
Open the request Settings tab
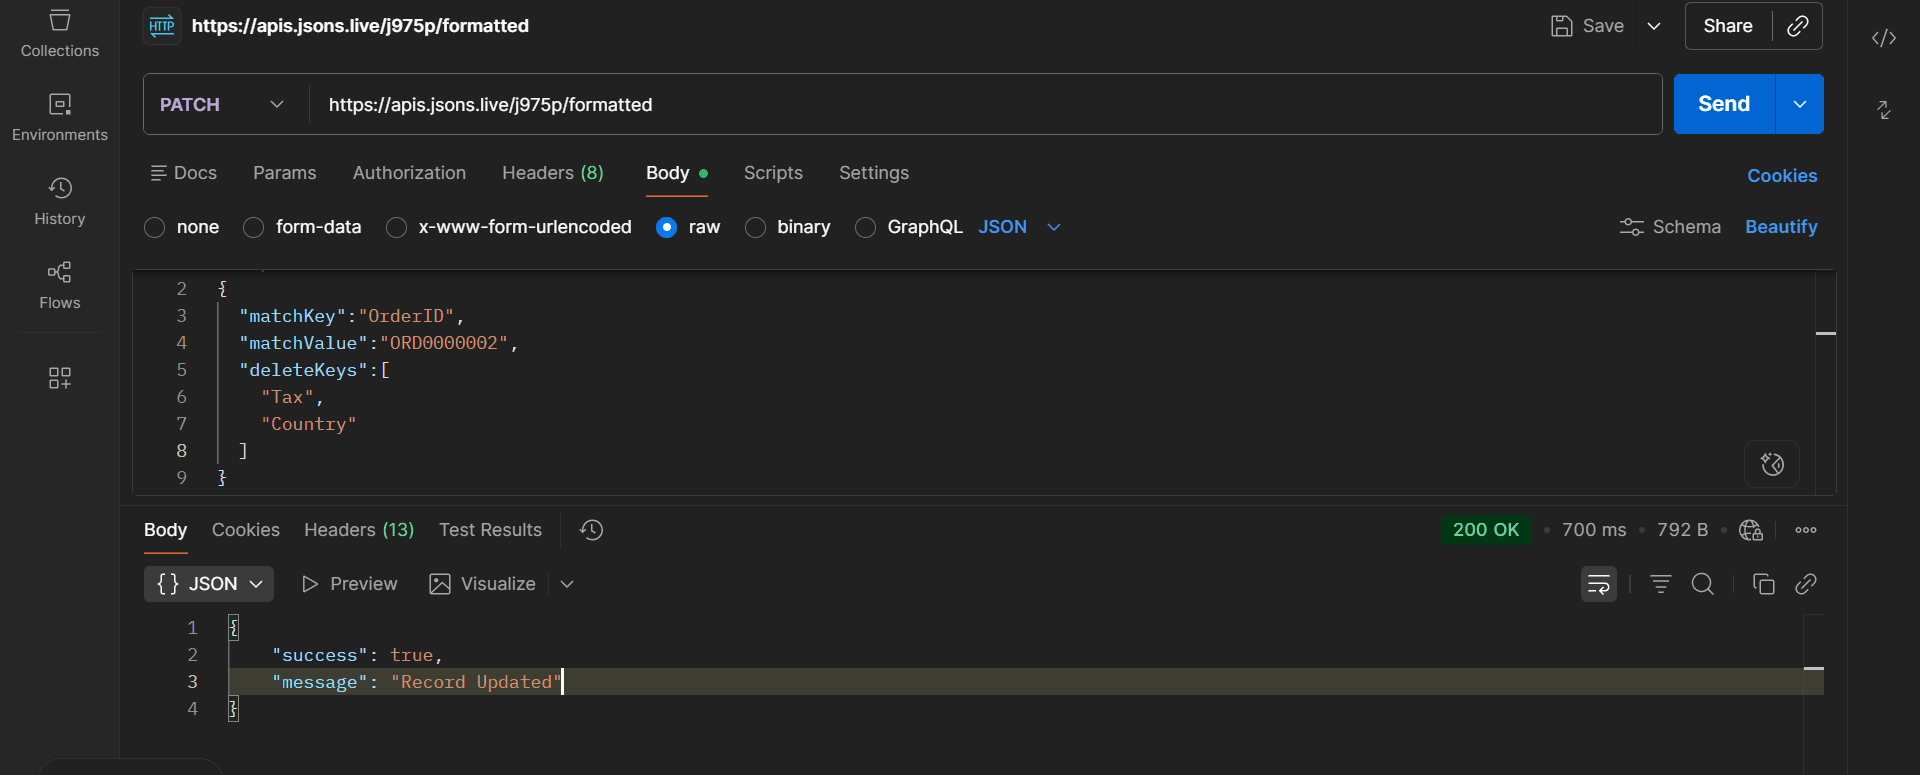pyautogui.click(x=874, y=173)
